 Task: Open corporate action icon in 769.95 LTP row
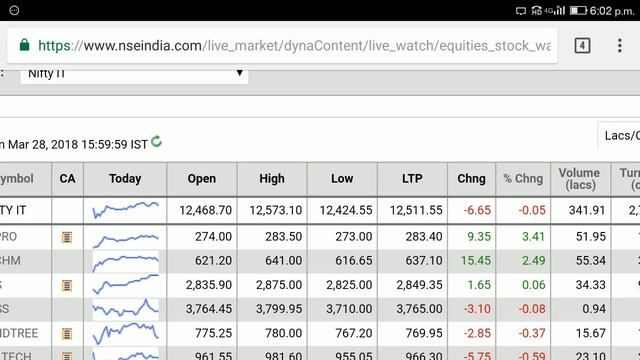[67, 334]
